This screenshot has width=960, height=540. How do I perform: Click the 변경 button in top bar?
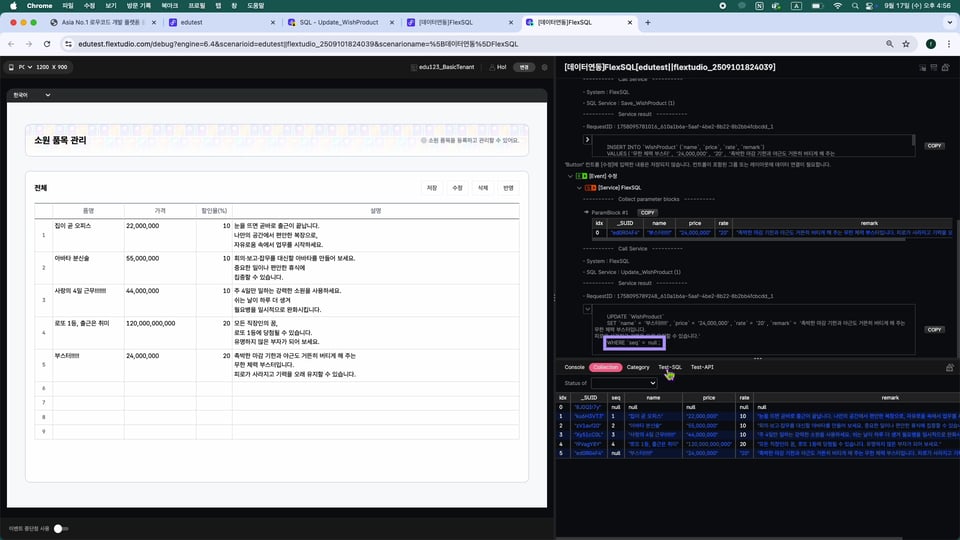[x=524, y=67]
